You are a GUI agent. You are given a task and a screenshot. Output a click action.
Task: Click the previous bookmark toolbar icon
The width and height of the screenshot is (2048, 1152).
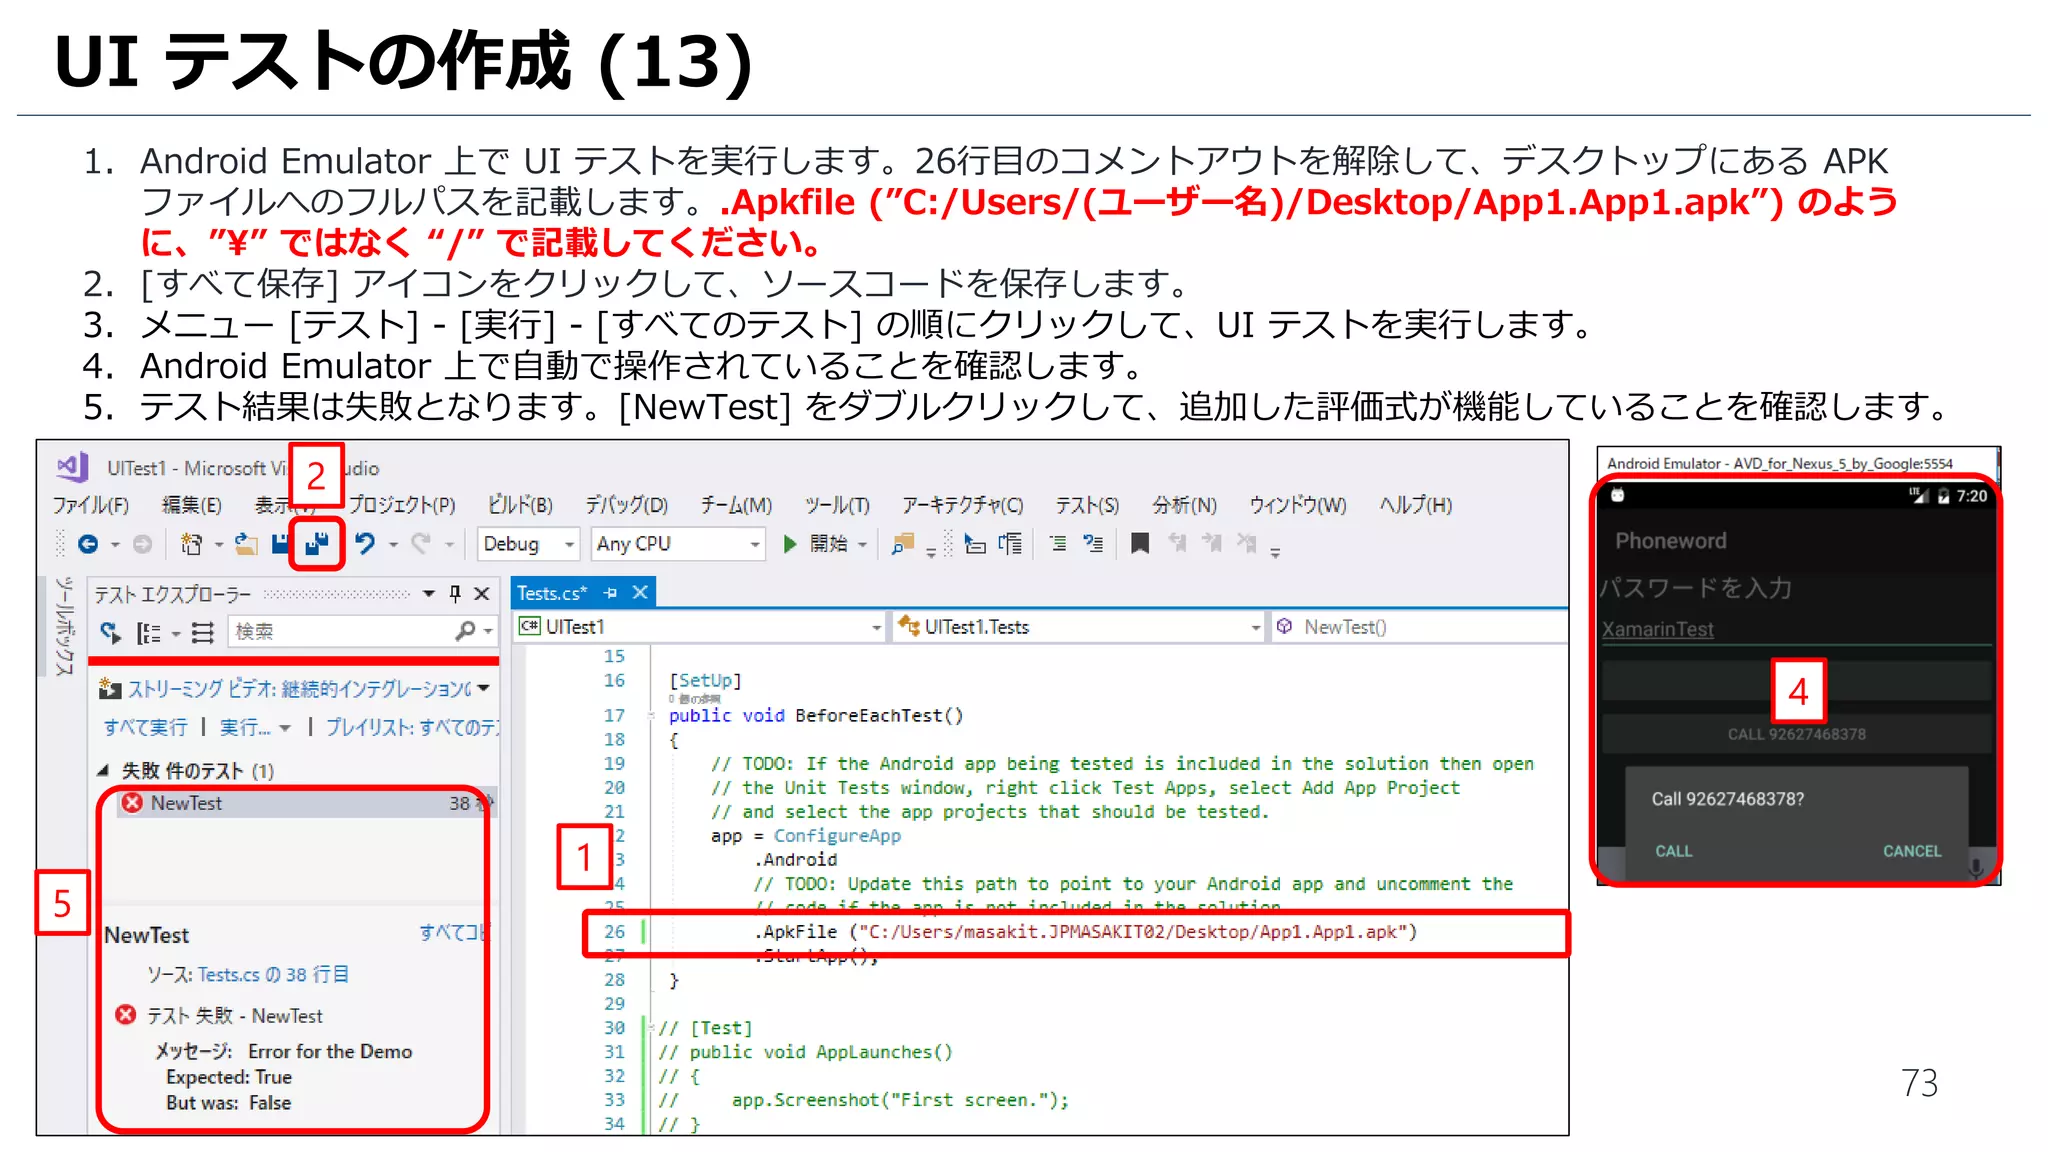(x=1177, y=543)
